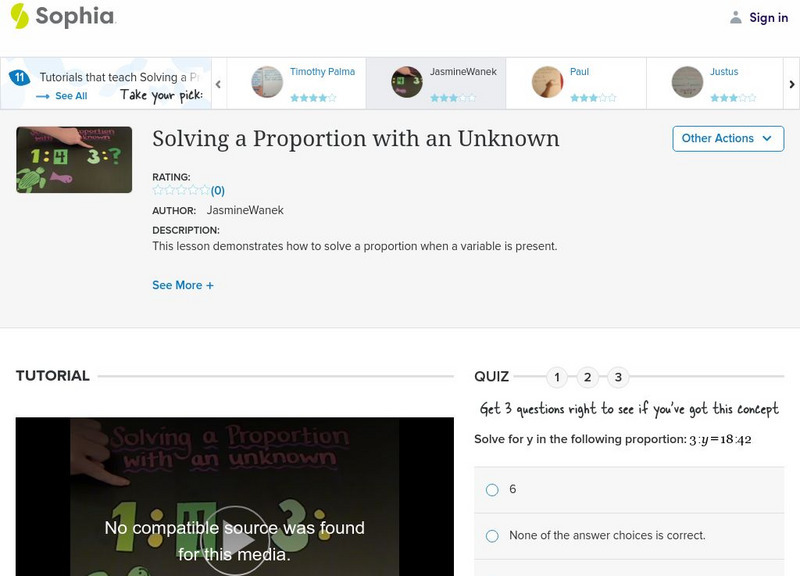Jump to quiz question 3
This screenshot has height=576, width=800.
click(x=618, y=377)
